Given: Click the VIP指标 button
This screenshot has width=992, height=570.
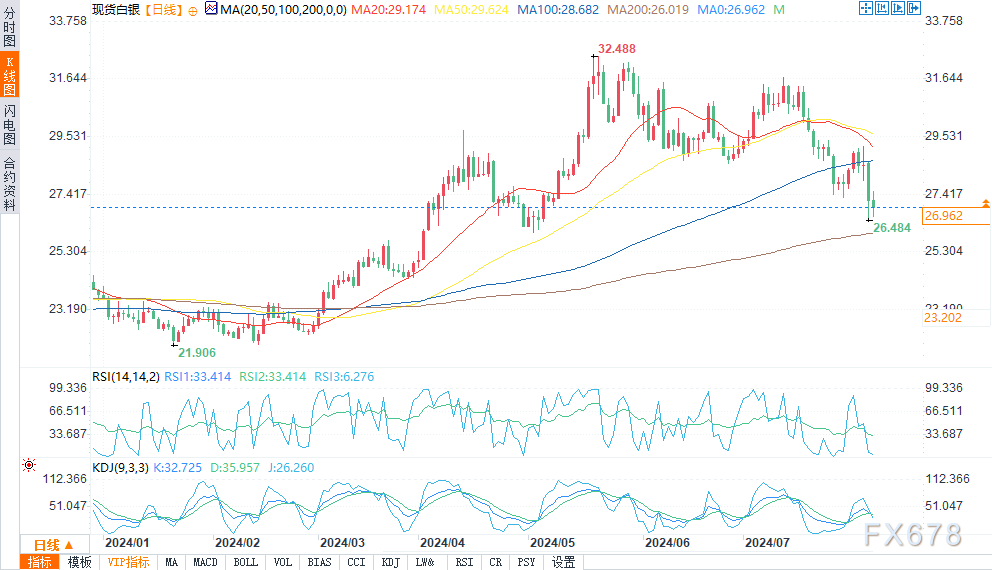Looking at the screenshot, I should click(128, 562).
